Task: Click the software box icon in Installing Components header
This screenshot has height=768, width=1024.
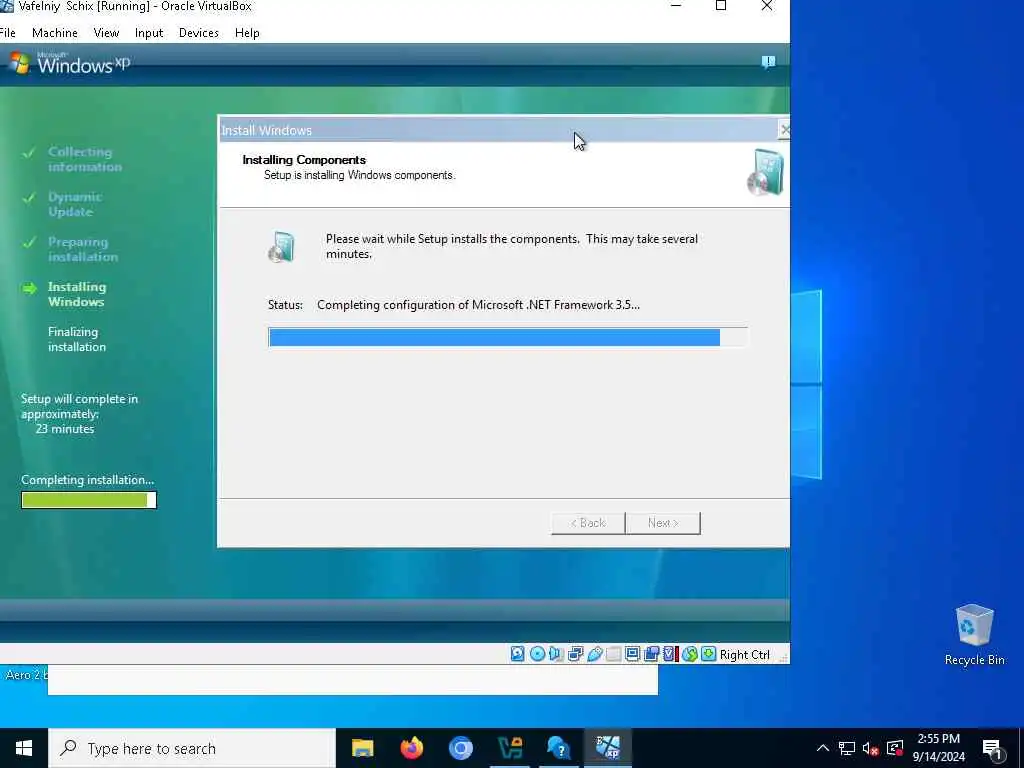Action: coord(765,172)
